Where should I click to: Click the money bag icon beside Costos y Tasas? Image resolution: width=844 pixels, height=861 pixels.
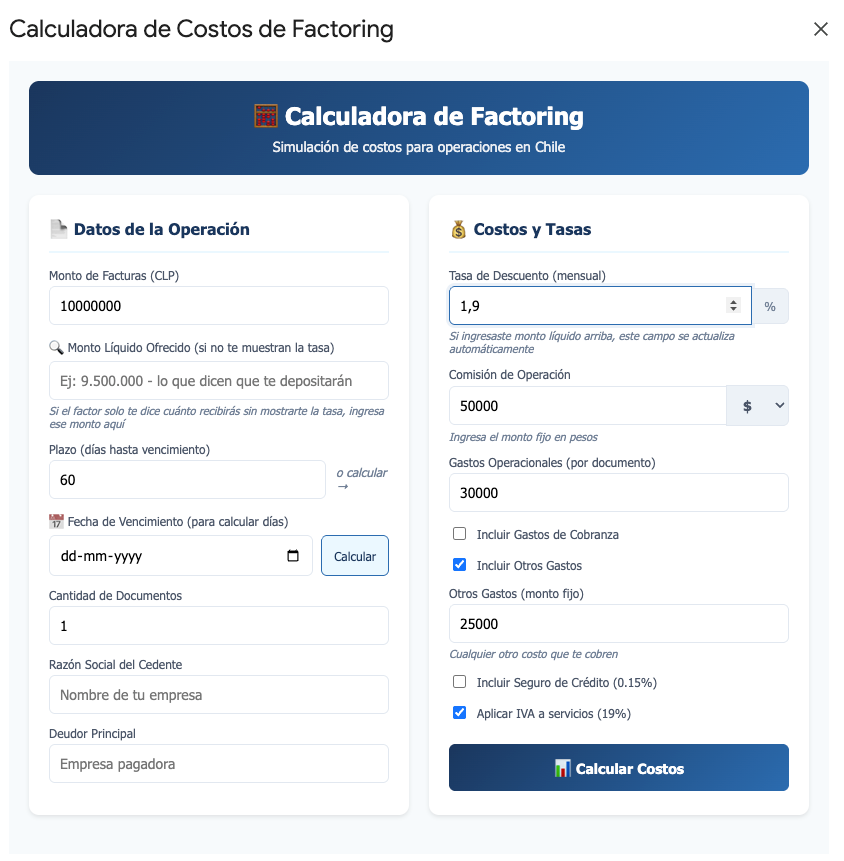(x=459, y=229)
